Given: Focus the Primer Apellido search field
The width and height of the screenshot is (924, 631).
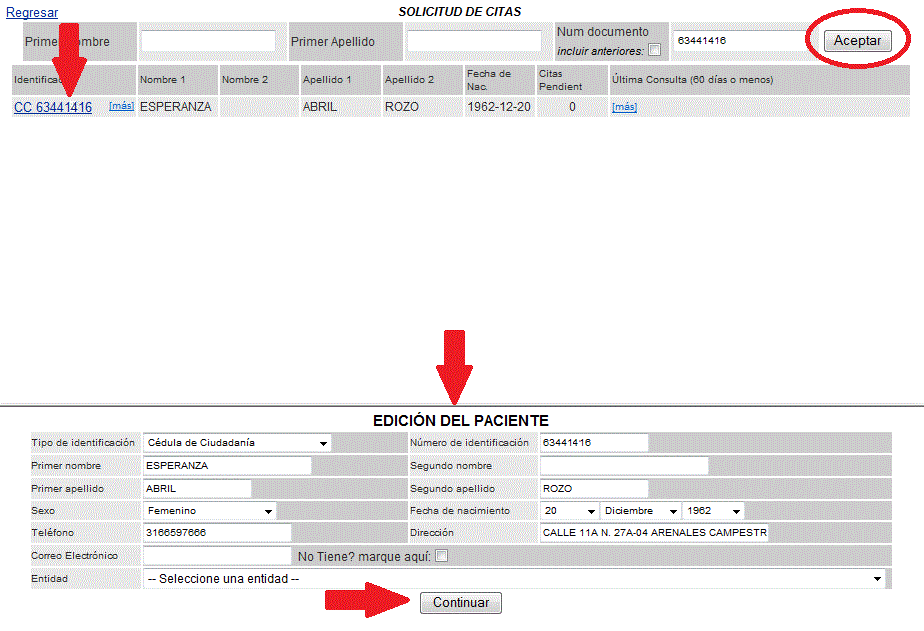Looking at the screenshot, I should (474, 41).
